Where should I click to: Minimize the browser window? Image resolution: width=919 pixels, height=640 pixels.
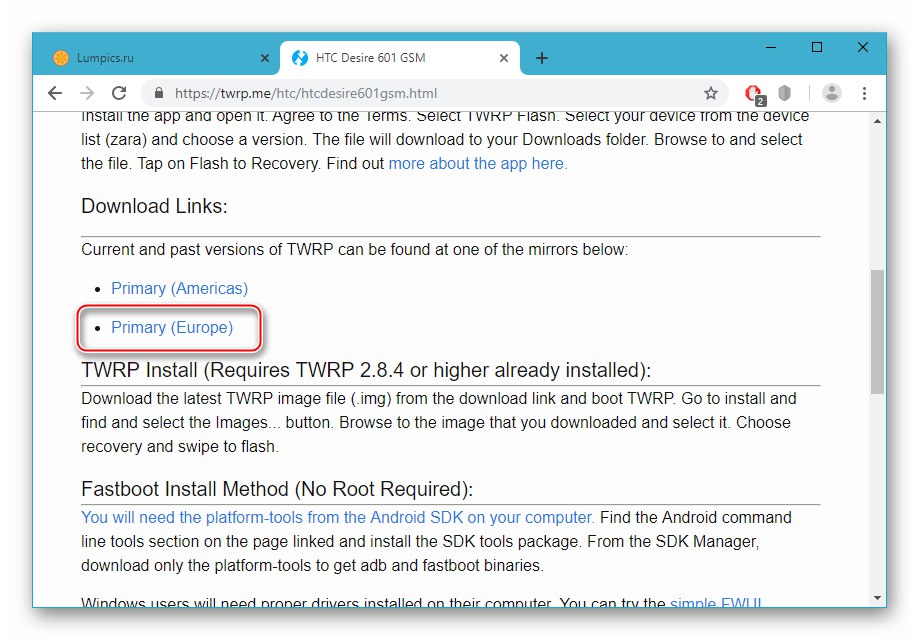pos(771,47)
